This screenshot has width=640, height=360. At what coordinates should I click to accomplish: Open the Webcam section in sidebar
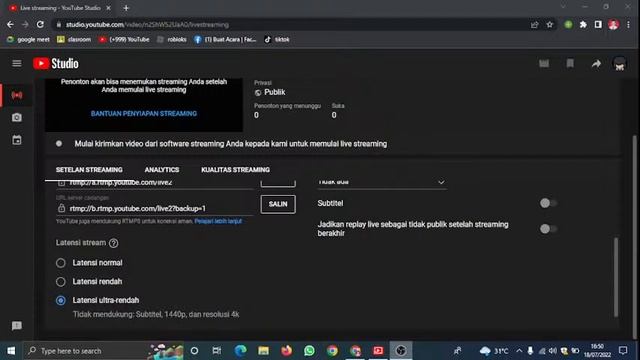(17, 118)
